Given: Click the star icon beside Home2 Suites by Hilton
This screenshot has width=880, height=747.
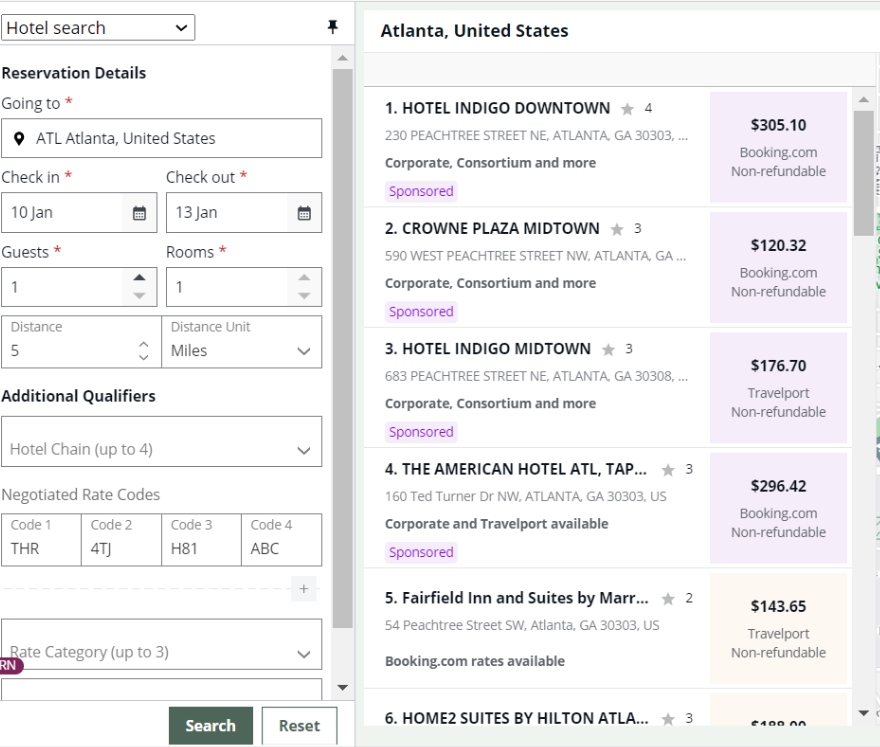Looking at the screenshot, I should [668, 719].
